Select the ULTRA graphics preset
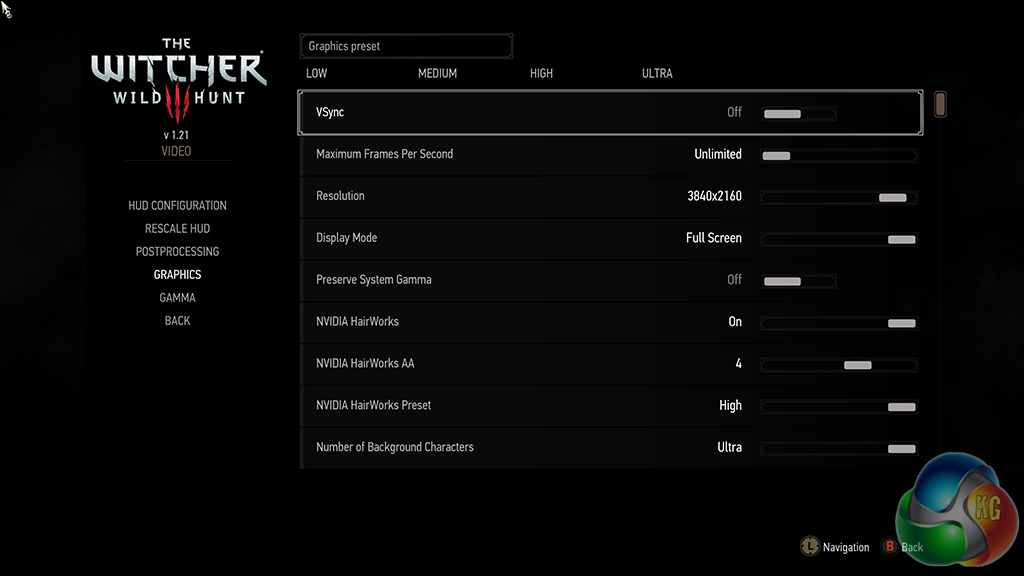 [657, 73]
